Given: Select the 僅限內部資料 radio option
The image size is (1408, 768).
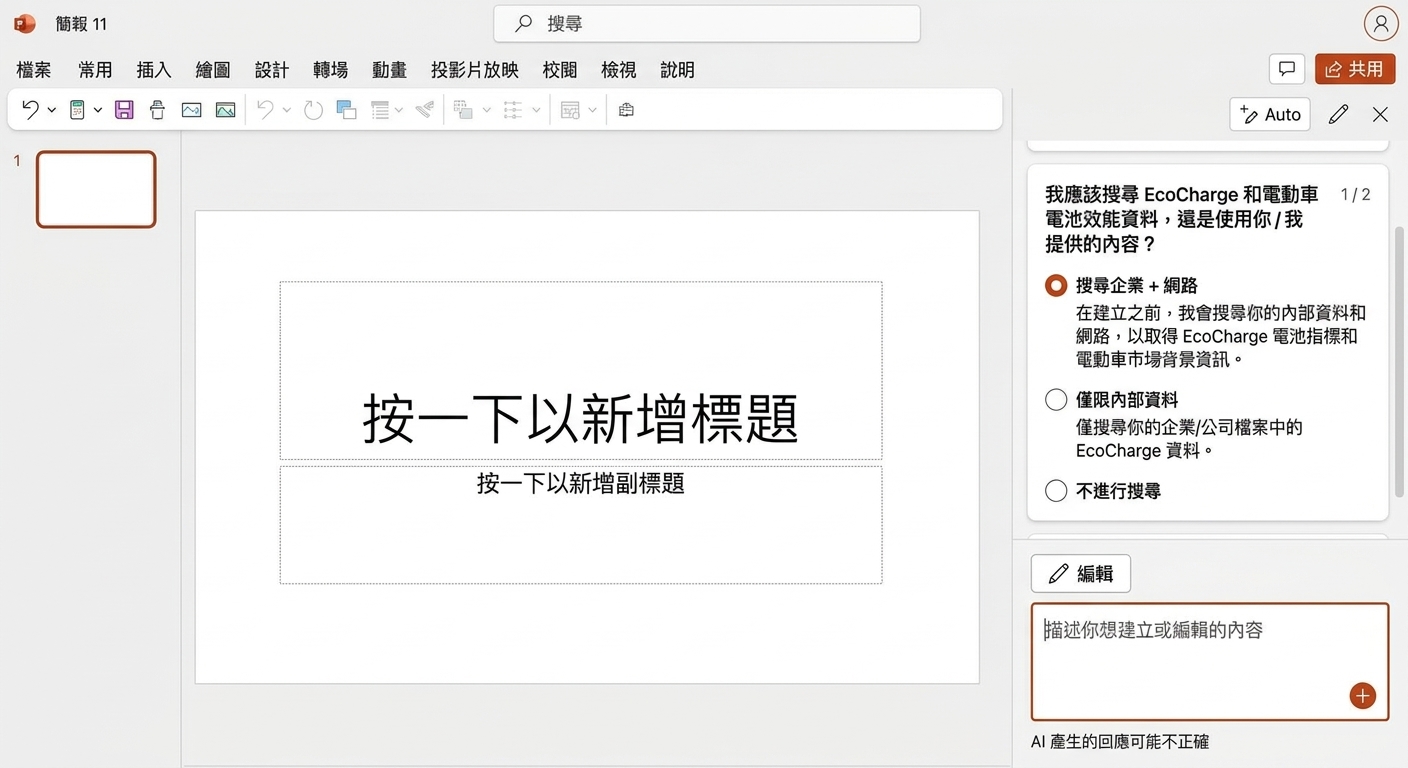Looking at the screenshot, I should (x=1056, y=400).
